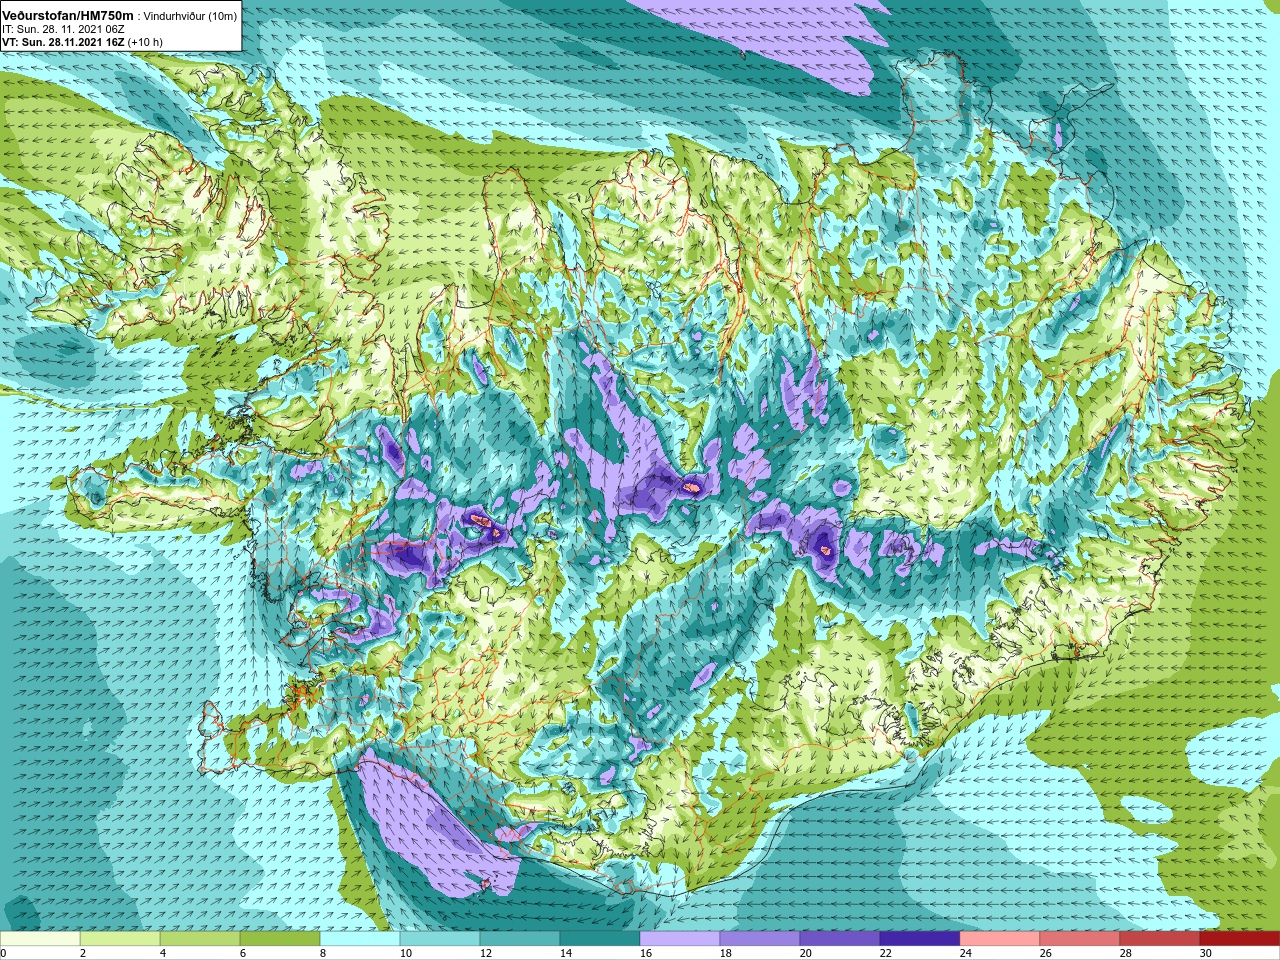The width and height of the screenshot is (1280, 960).
Task: Select the 18–20 light purple legend swatch
Action: pos(760,939)
